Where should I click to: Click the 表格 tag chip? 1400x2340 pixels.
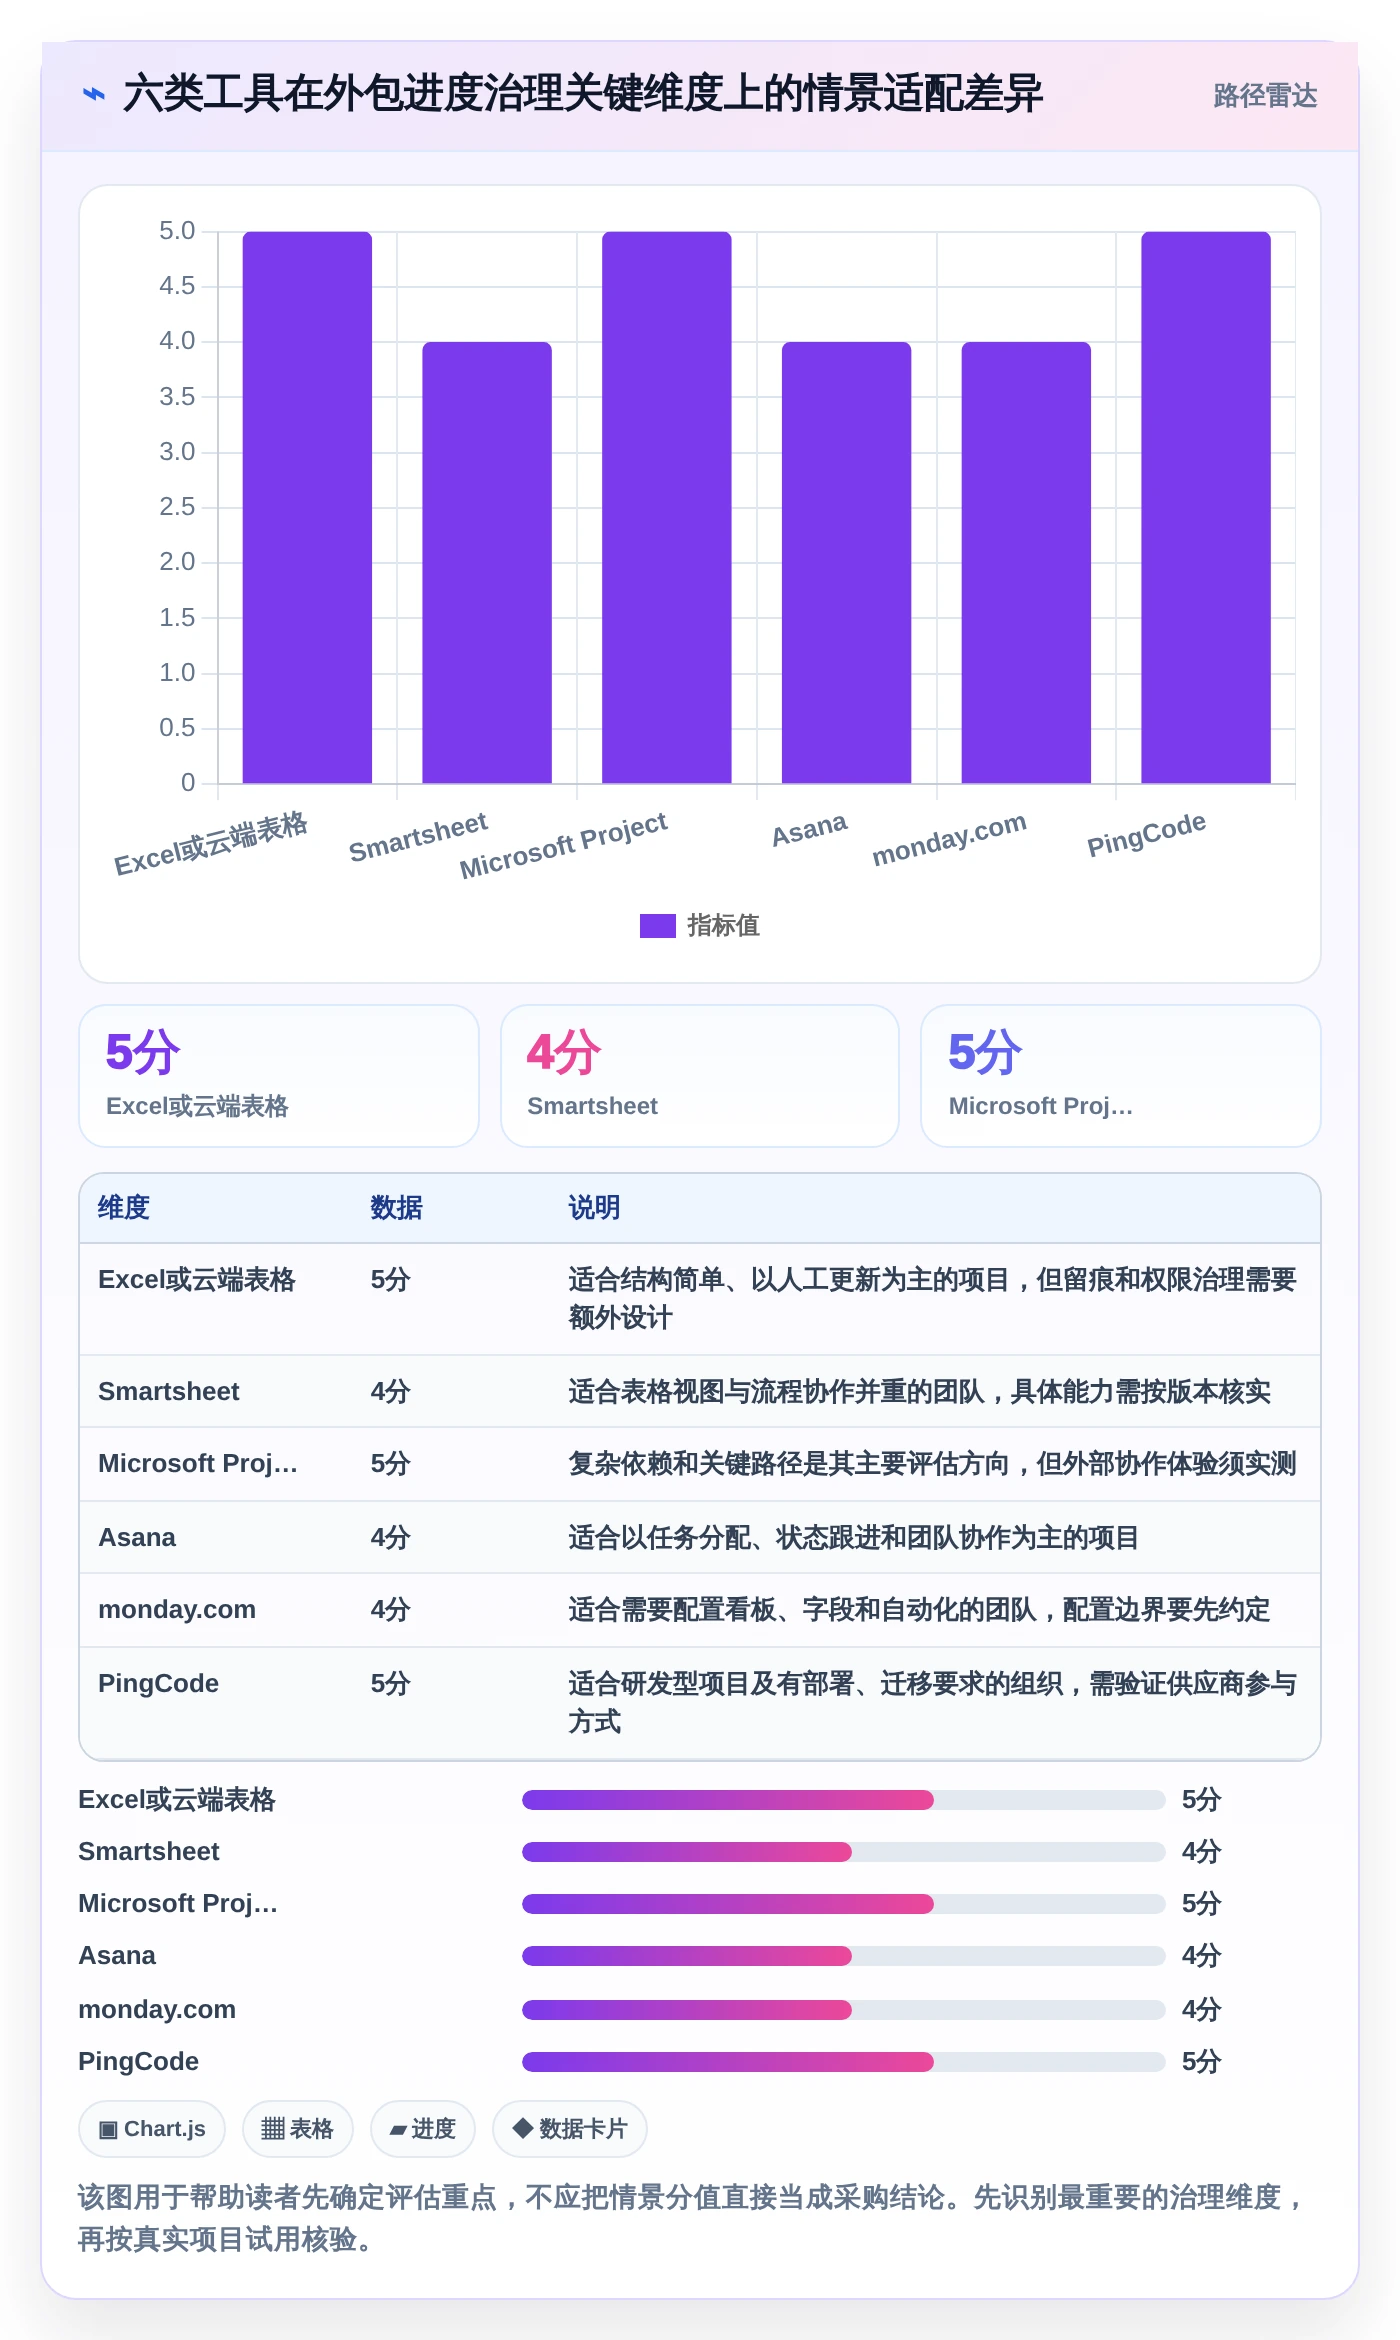coord(297,2129)
